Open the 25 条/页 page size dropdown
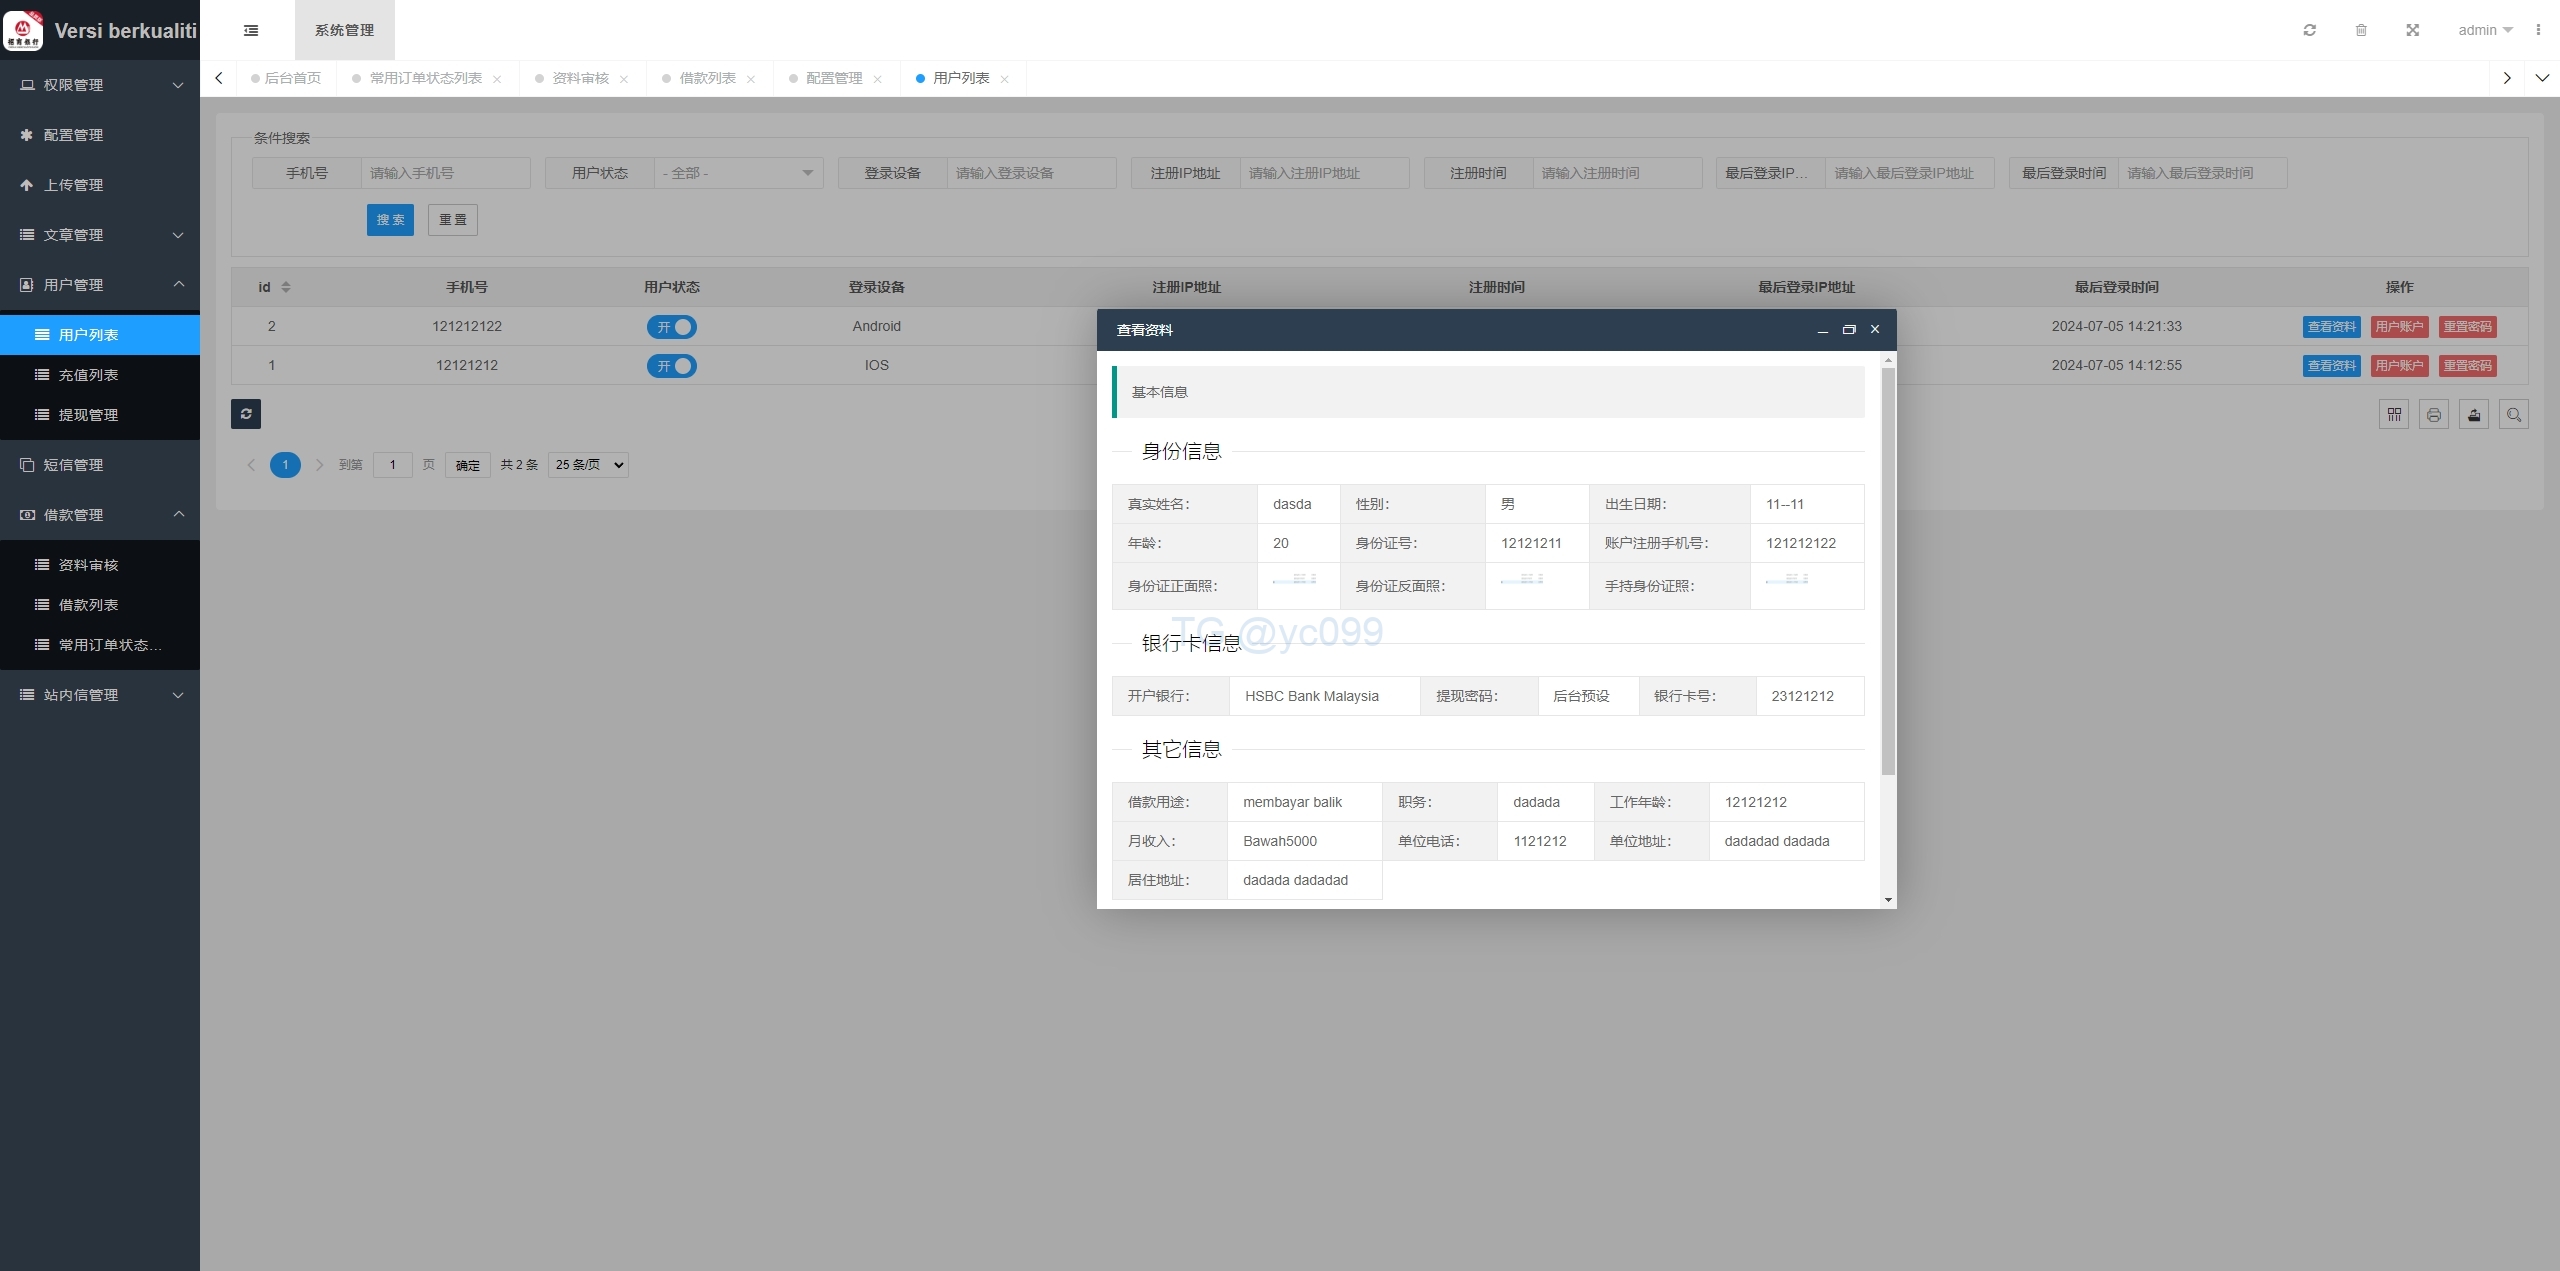2560x1271 pixels. point(589,465)
